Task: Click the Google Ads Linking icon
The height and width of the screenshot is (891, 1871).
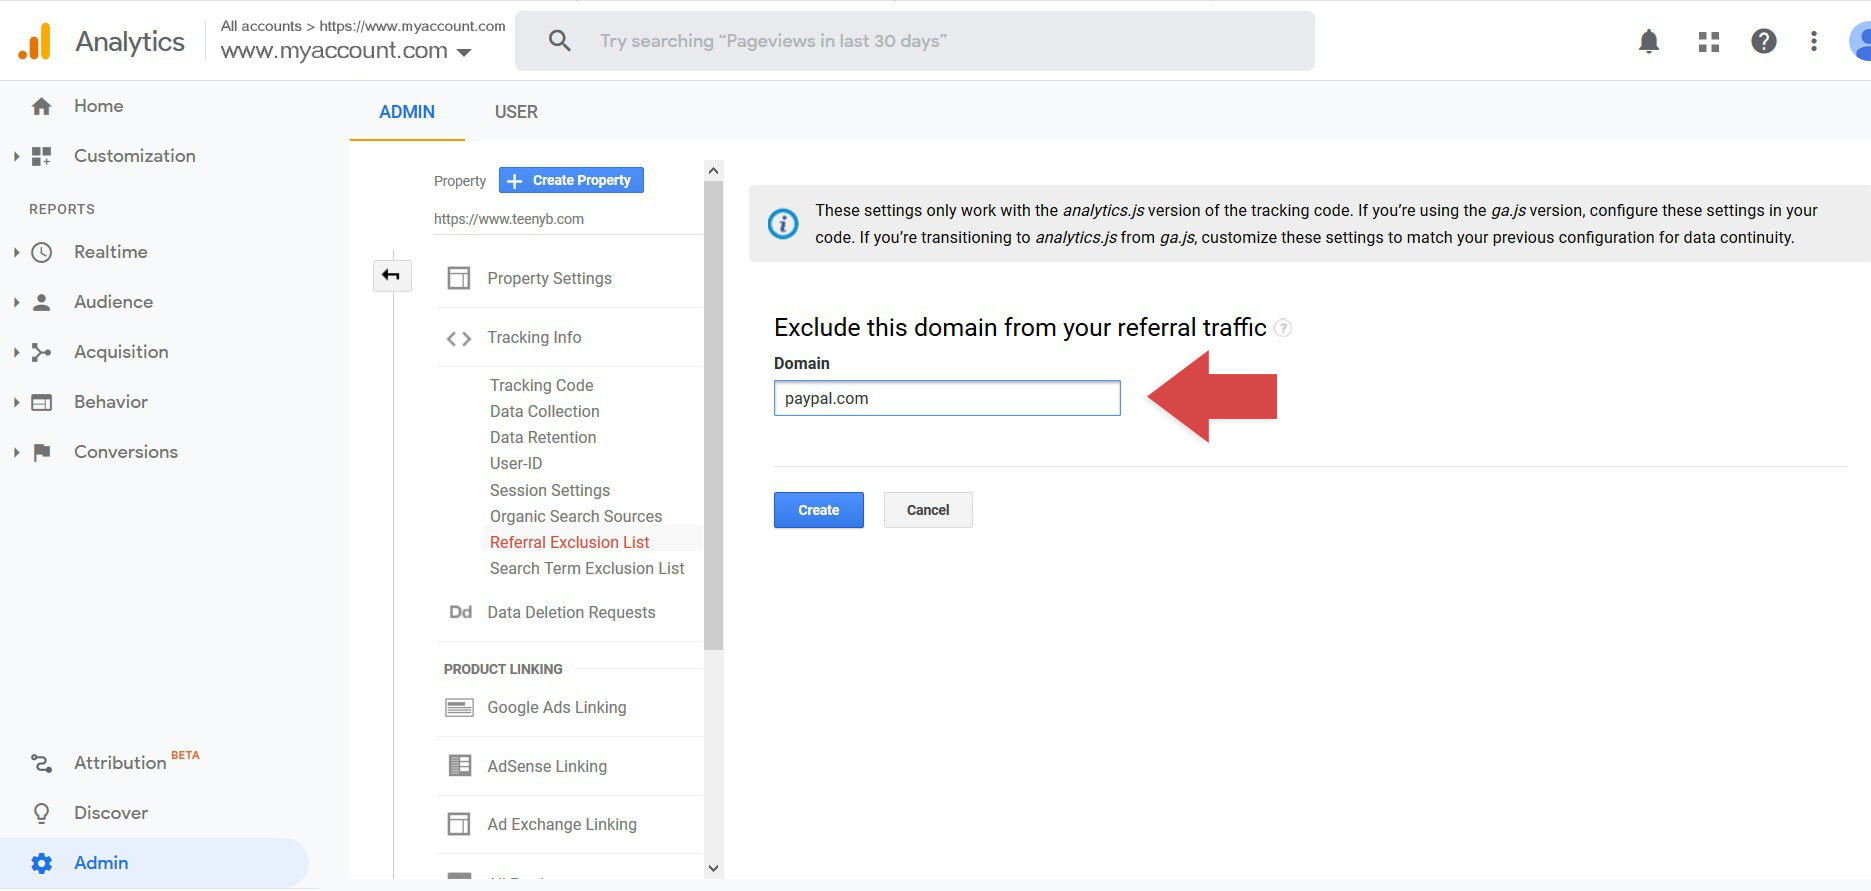Action: coord(459,707)
